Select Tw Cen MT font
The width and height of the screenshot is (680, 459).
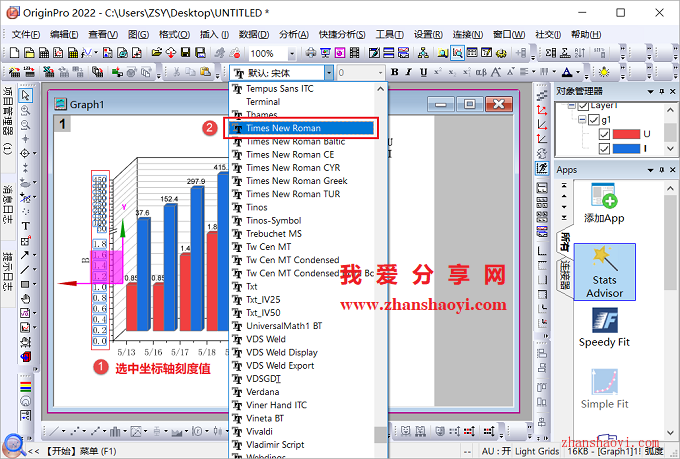click(268, 247)
